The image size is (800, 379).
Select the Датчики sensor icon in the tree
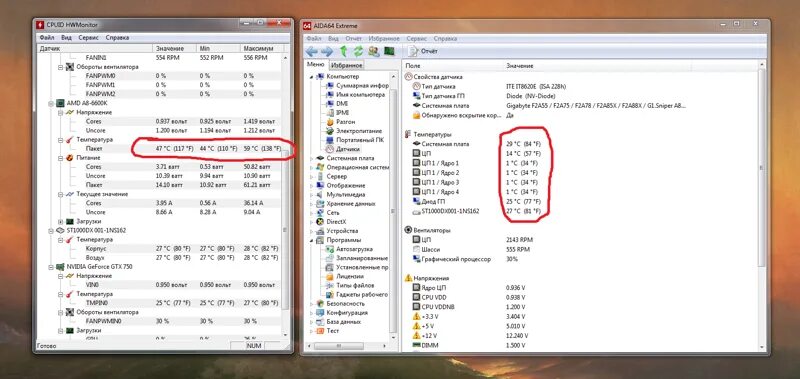(x=329, y=149)
